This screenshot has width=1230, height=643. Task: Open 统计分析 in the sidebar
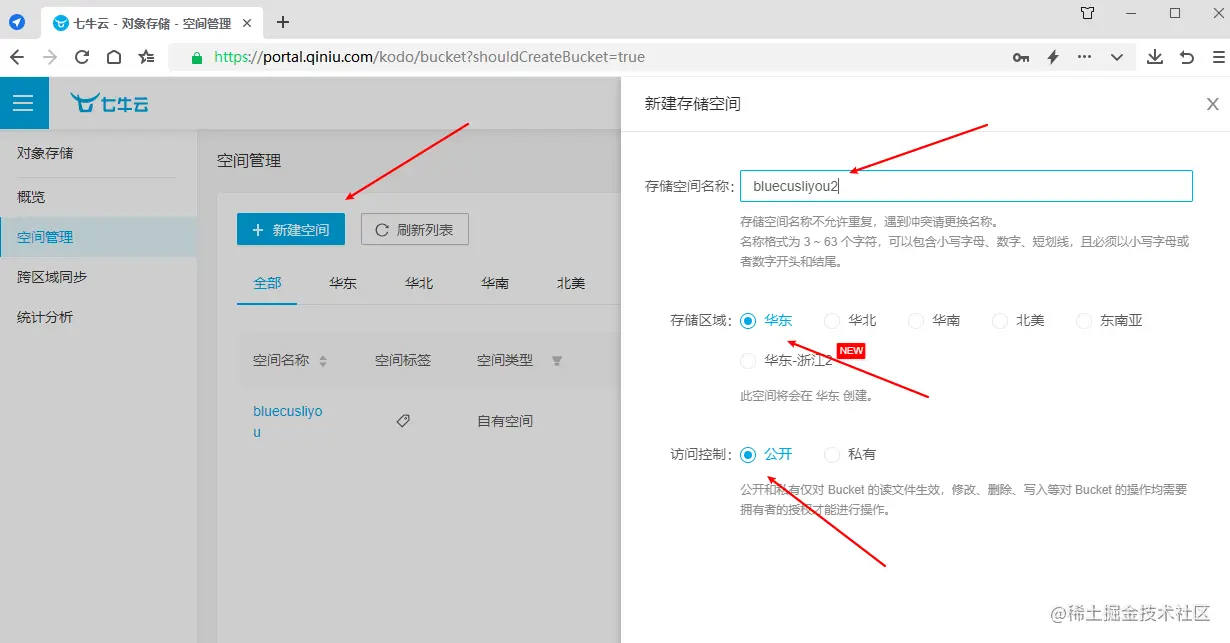98,317
